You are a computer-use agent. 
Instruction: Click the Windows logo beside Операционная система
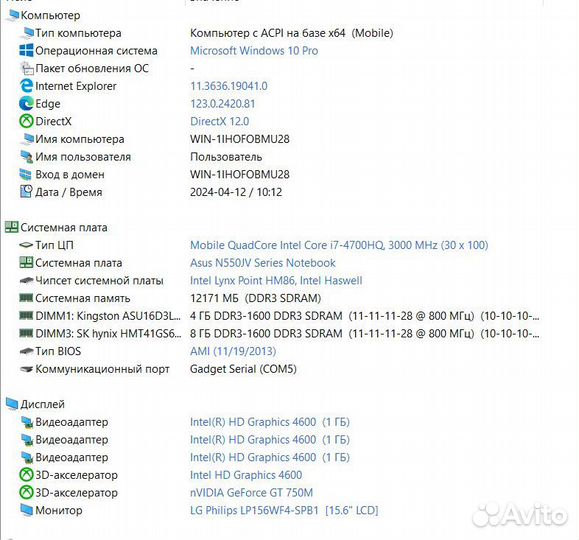26,50
